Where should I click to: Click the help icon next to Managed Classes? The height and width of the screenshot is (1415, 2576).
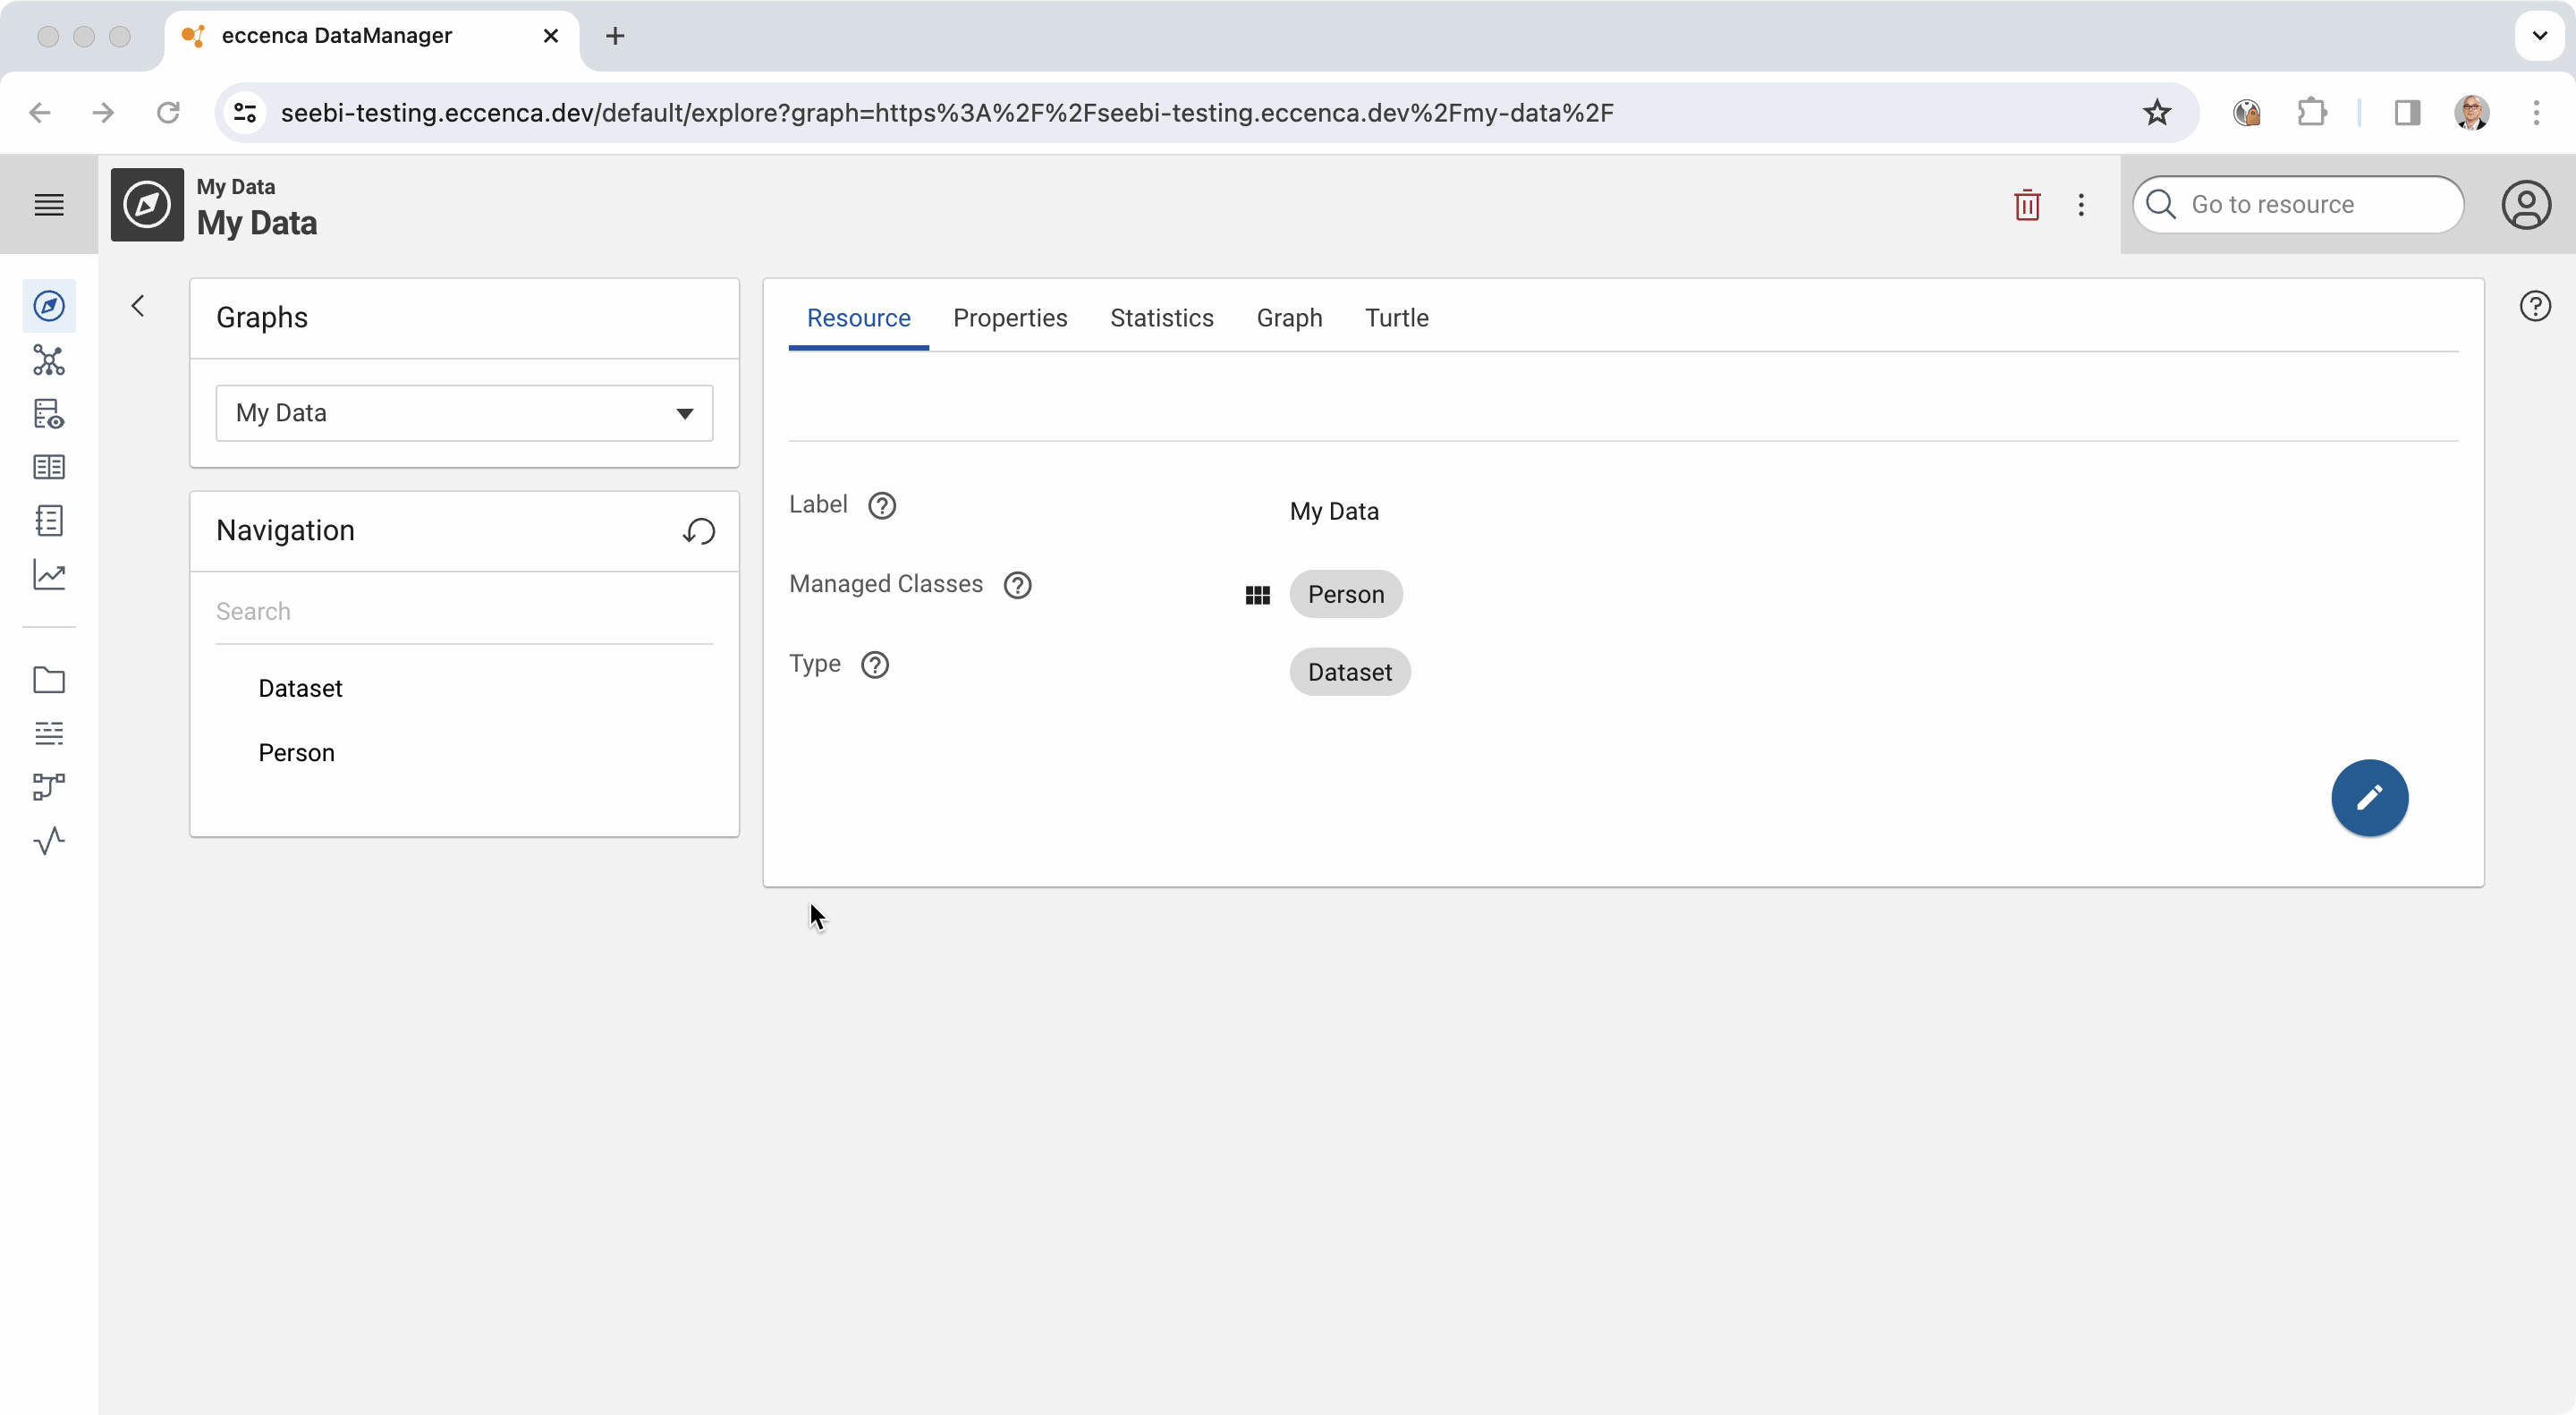1017,585
